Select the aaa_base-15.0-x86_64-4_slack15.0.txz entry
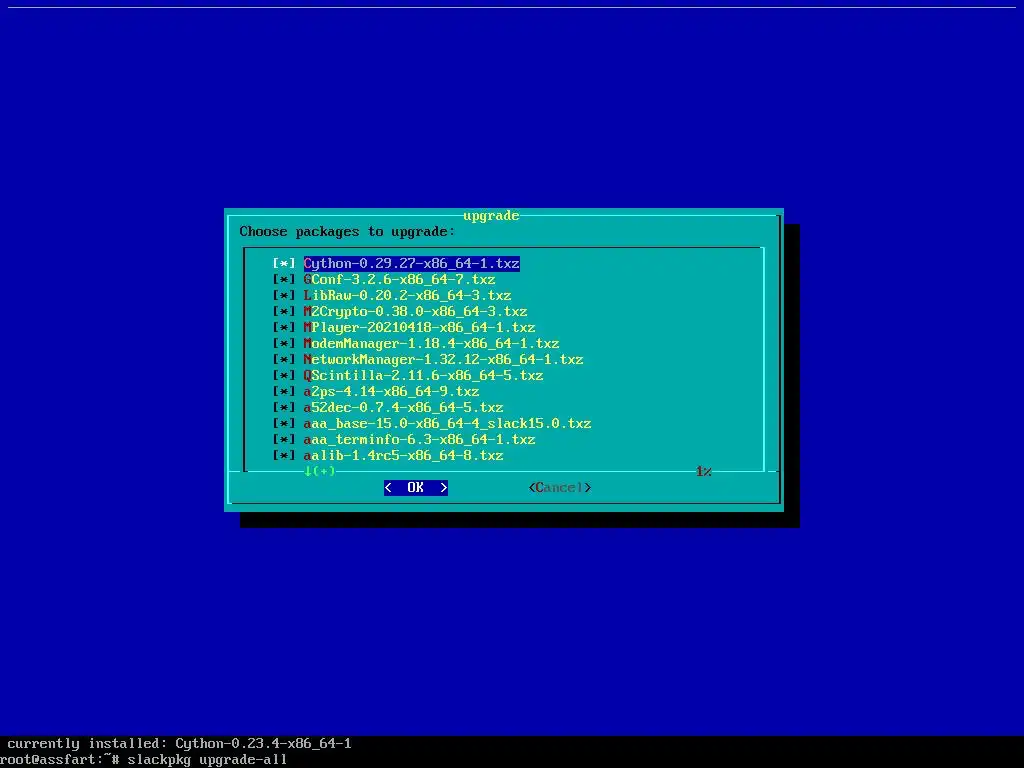 (447, 423)
